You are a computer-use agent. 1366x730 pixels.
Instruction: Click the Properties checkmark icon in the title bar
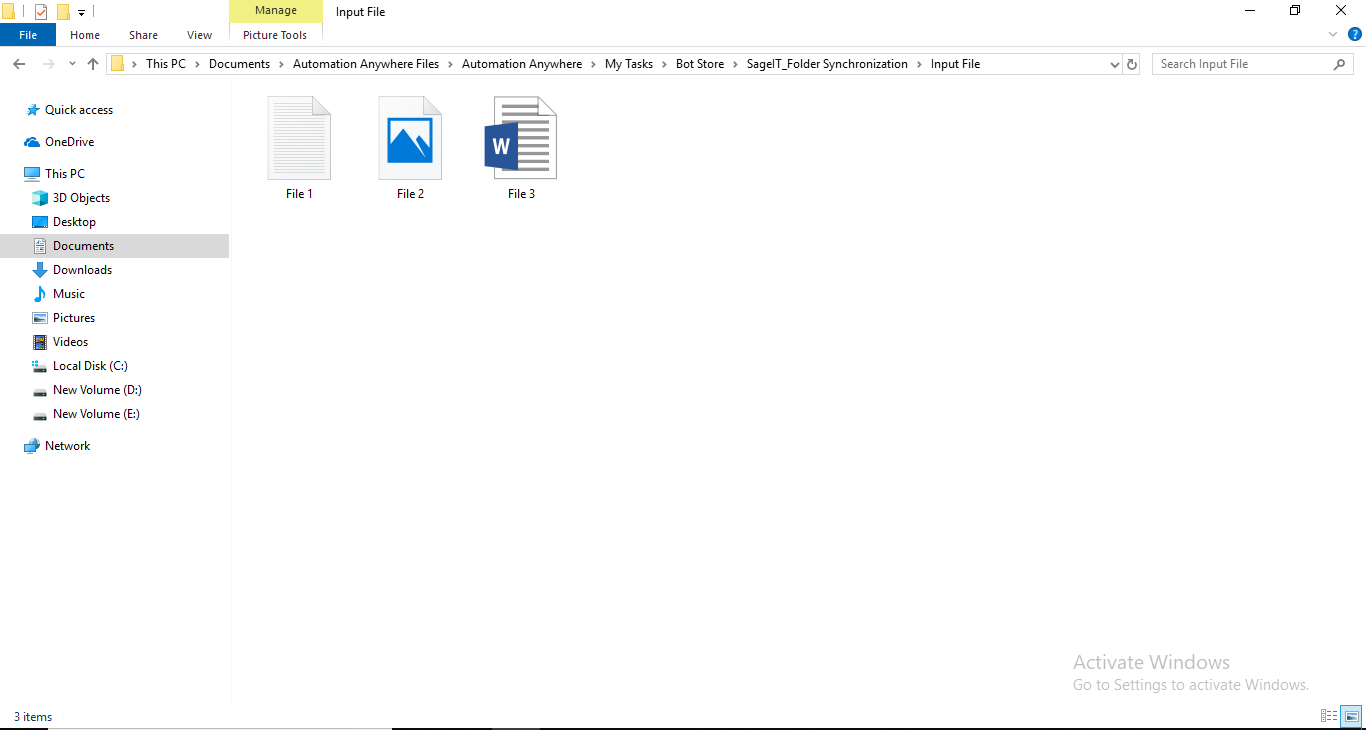[x=41, y=12]
